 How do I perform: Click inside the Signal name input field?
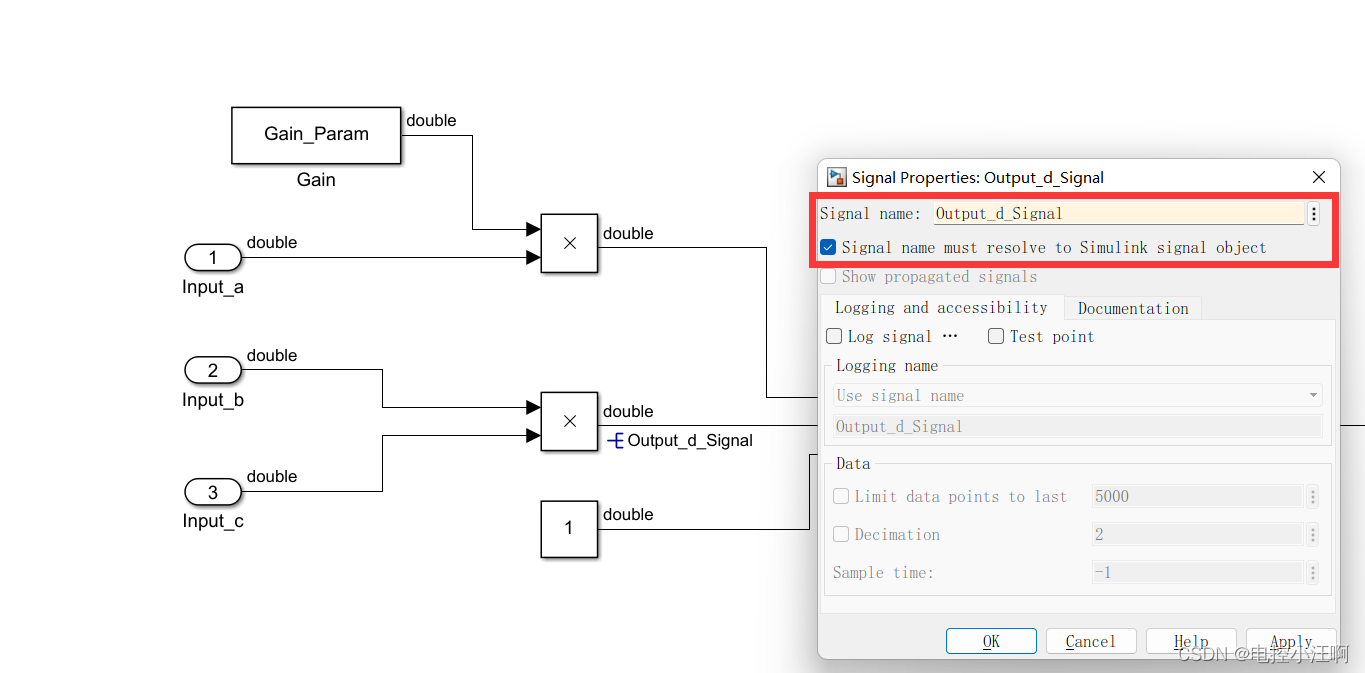coord(1100,213)
